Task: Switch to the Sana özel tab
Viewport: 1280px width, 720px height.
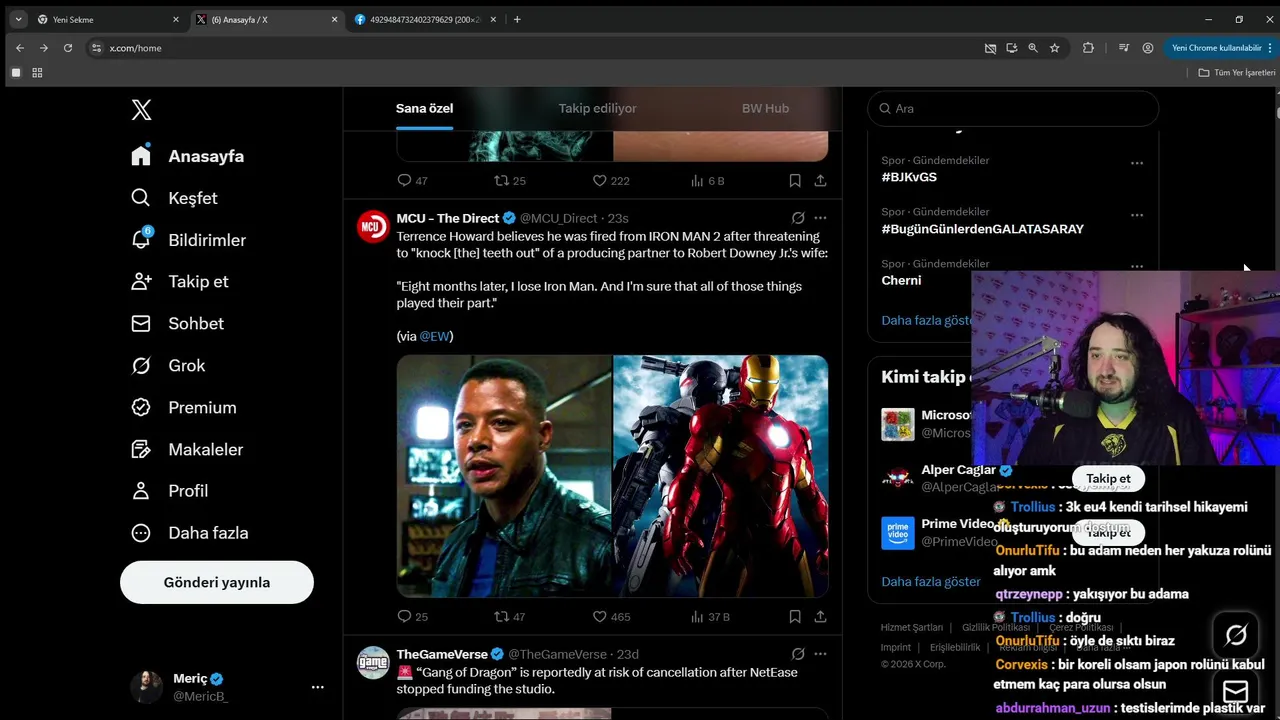Action: tap(425, 108)
